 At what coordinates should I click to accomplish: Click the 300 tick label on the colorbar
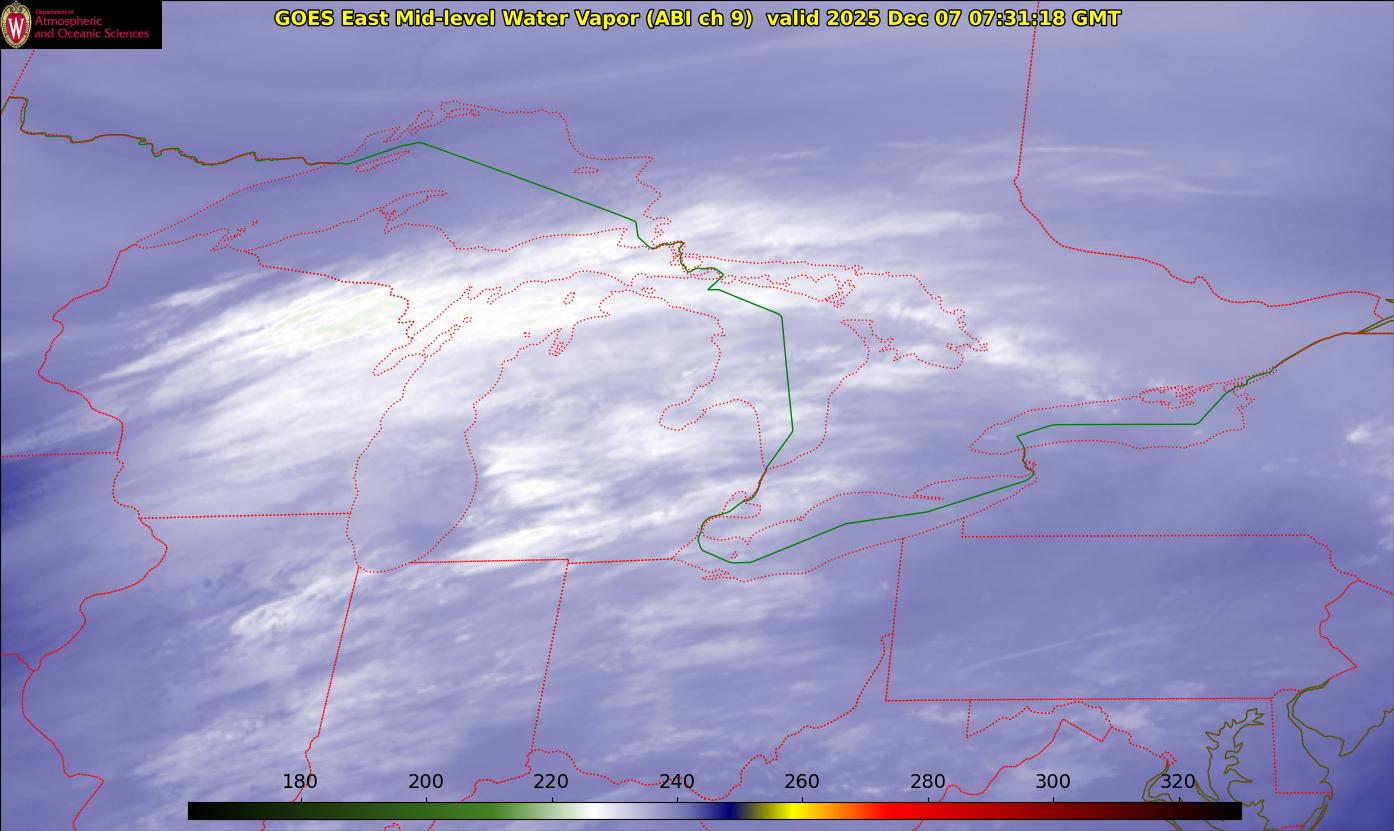[1053, 781]
